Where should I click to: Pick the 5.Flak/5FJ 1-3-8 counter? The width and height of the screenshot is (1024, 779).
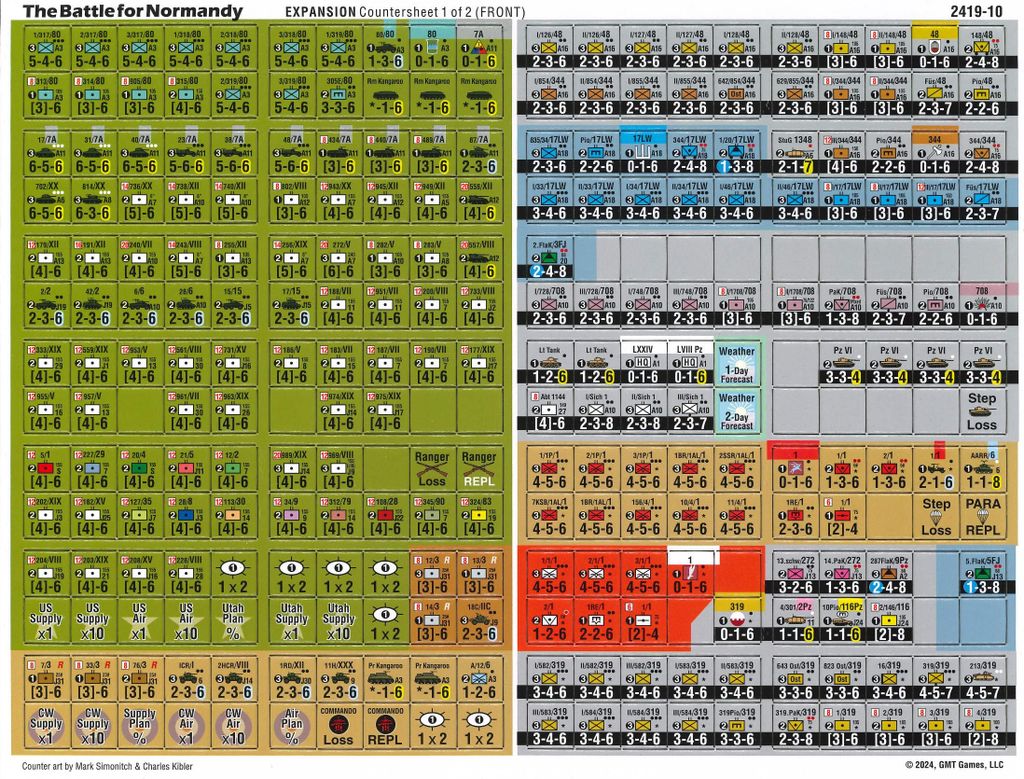pos(982,573)
